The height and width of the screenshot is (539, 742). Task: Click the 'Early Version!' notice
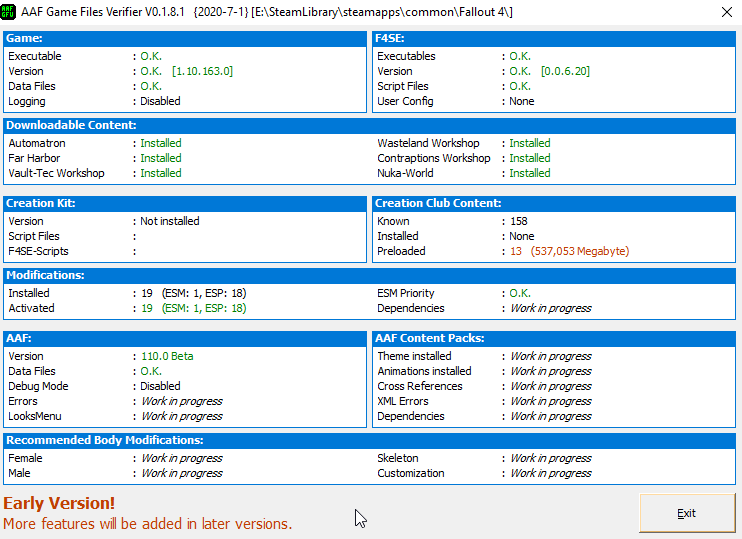[x=59, y=503]
